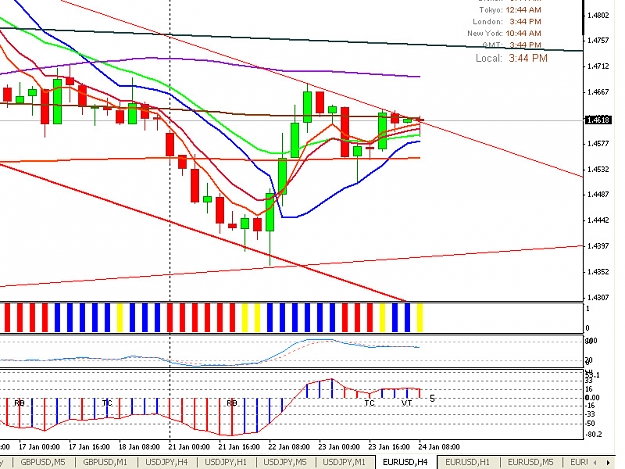Switch to the GBPUSD,M5 chart tab
The width and height of the screenshot is (625, 469).
43,462
